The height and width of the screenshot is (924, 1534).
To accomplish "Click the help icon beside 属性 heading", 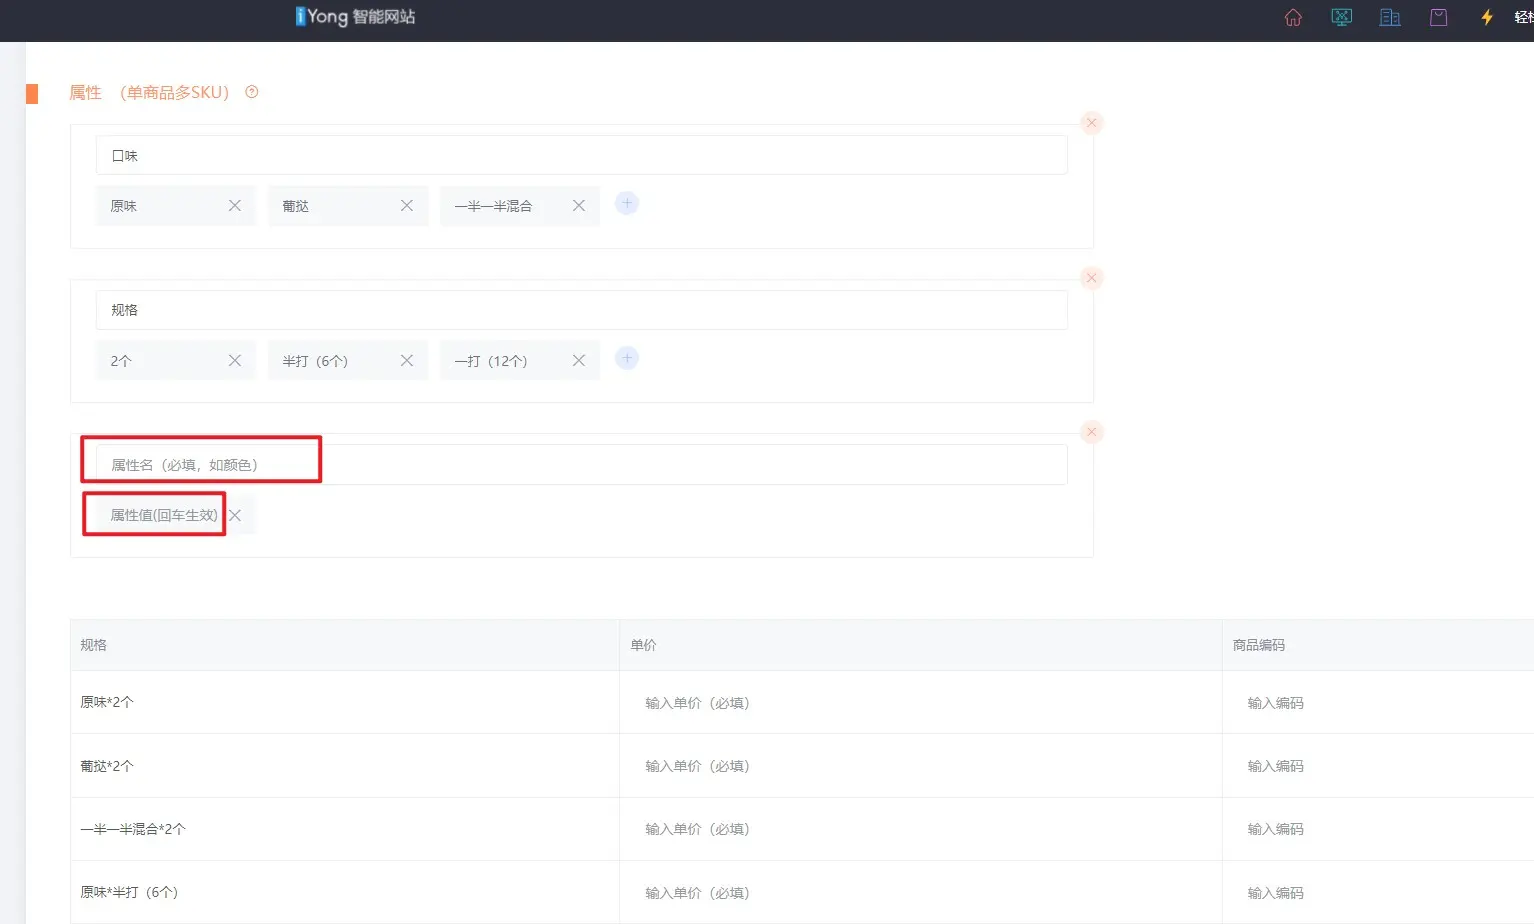I will [x=252, y=92].
